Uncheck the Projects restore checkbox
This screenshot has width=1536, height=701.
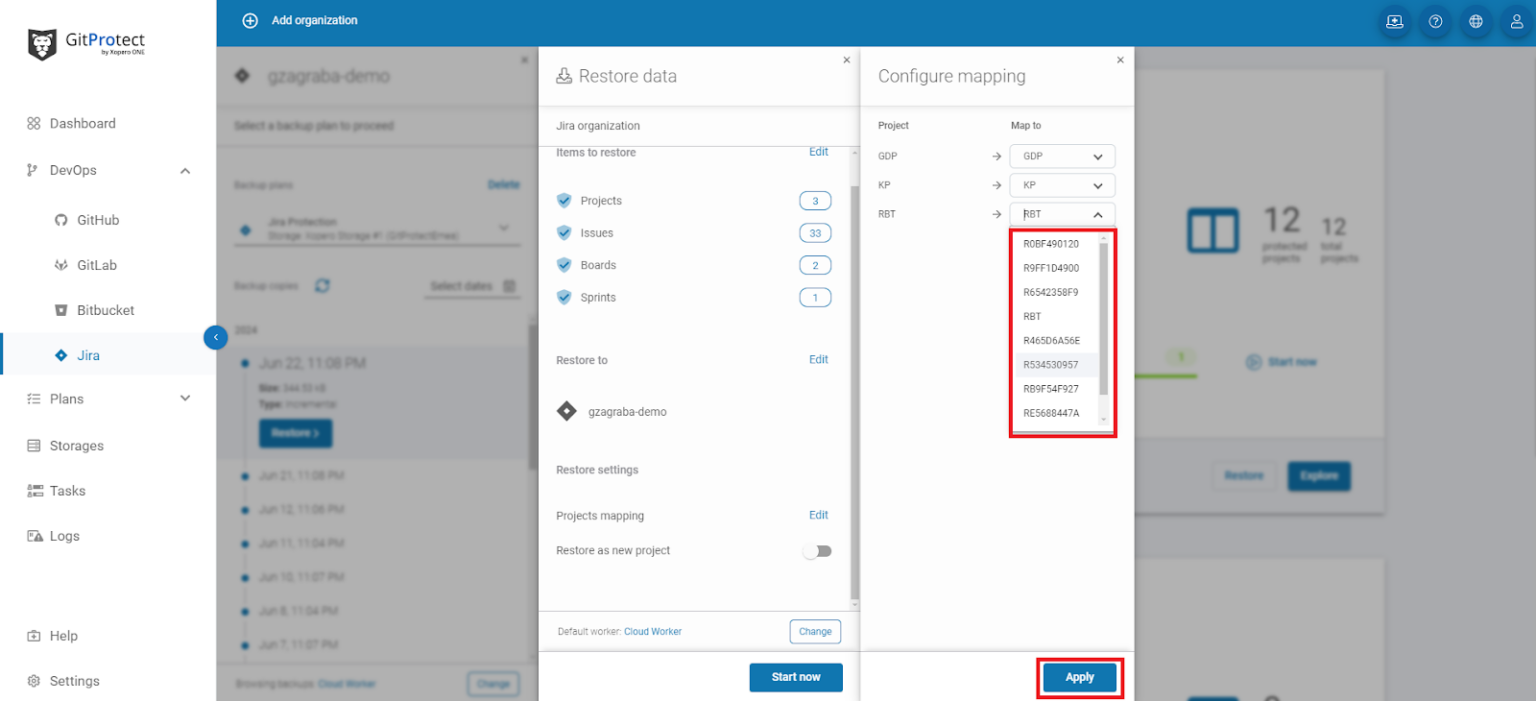tap(563, 200)
